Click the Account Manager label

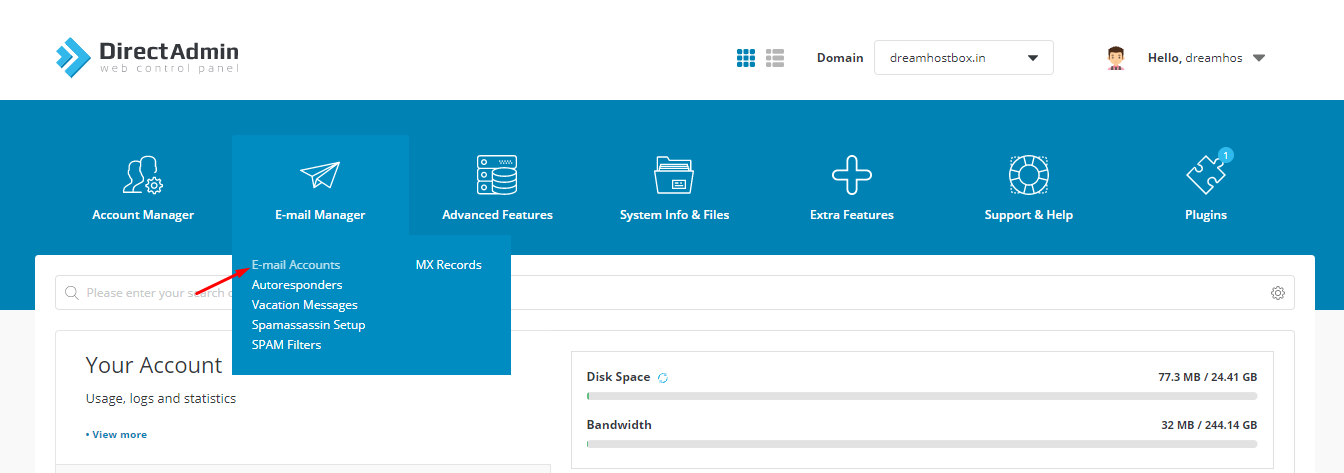[143, 215]
